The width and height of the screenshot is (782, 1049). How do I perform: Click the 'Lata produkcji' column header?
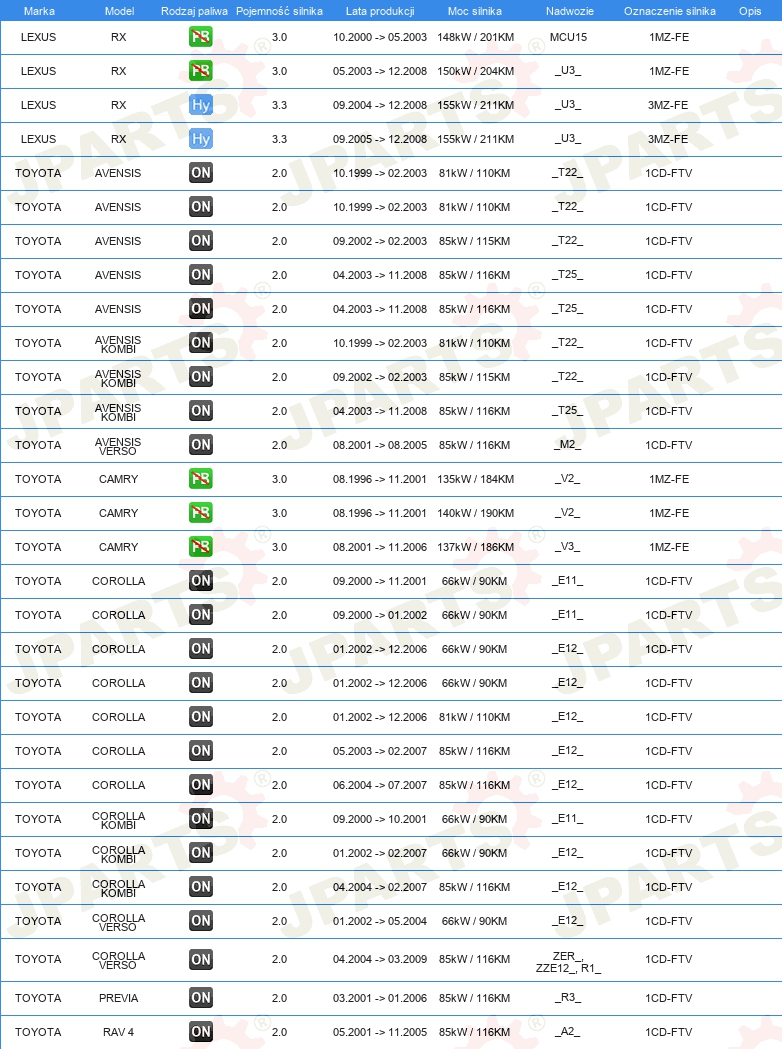point(380,11)
